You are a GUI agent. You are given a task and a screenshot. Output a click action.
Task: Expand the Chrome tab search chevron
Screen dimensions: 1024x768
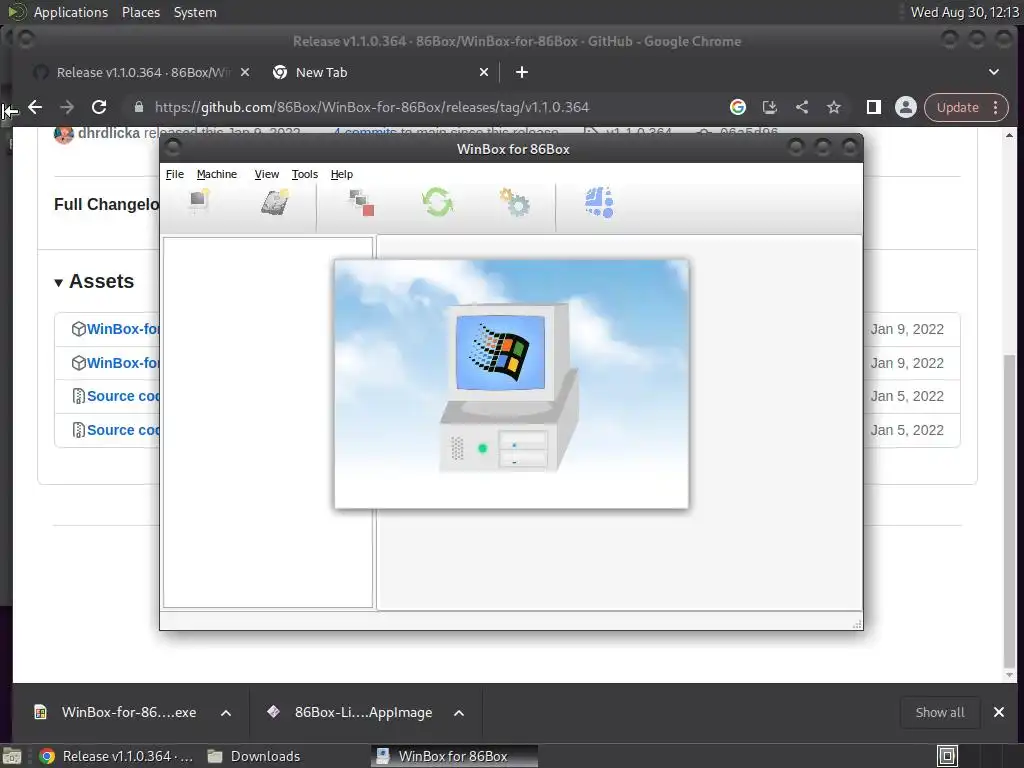point(993,72)
